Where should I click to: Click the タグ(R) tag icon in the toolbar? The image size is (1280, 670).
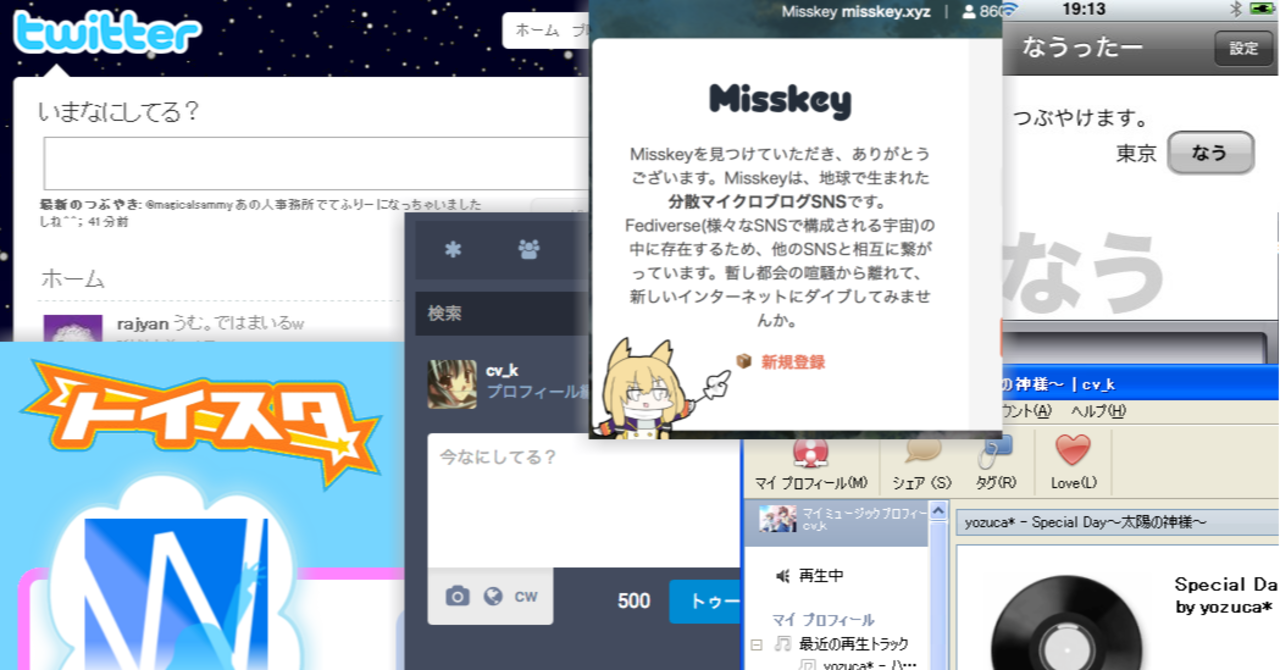point(994,451)
